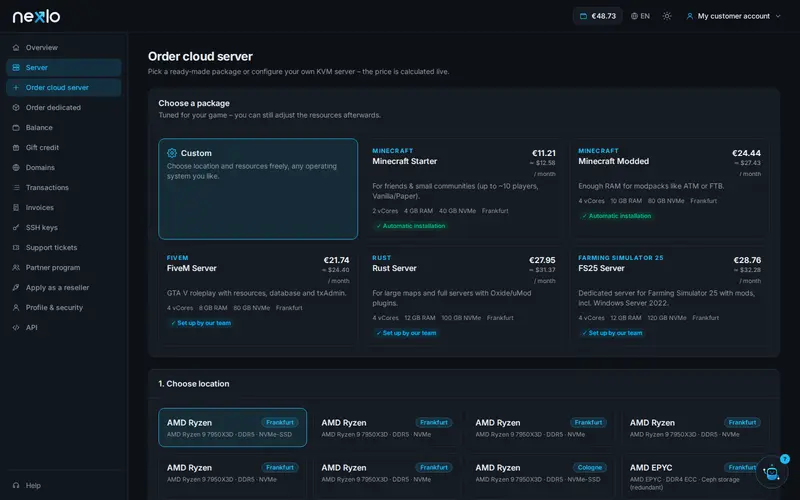
Task: Select the Minecraft Starter package
Action: [464, 189]
